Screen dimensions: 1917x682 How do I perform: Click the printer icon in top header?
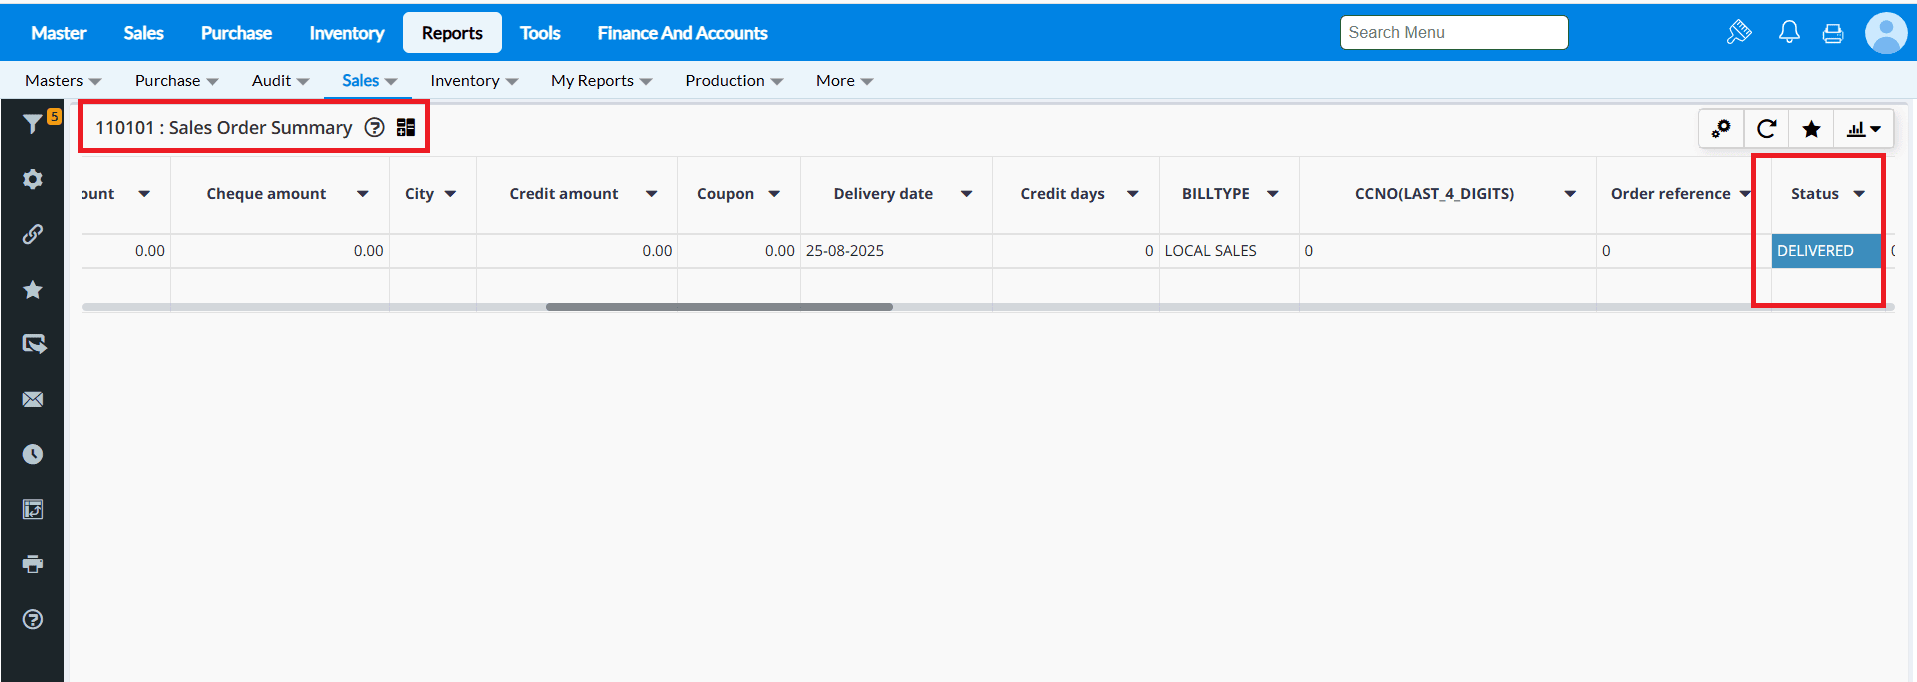1833,33
